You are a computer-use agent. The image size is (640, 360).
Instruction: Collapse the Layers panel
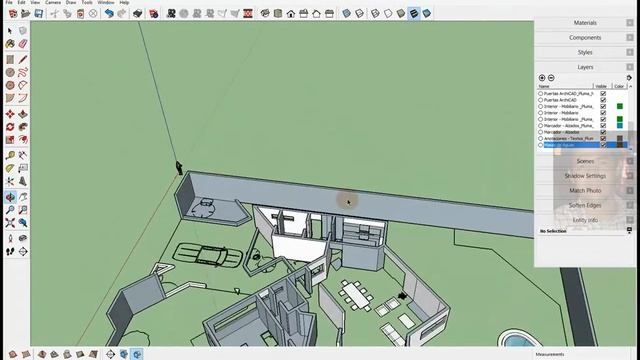[x=585, y=67]
